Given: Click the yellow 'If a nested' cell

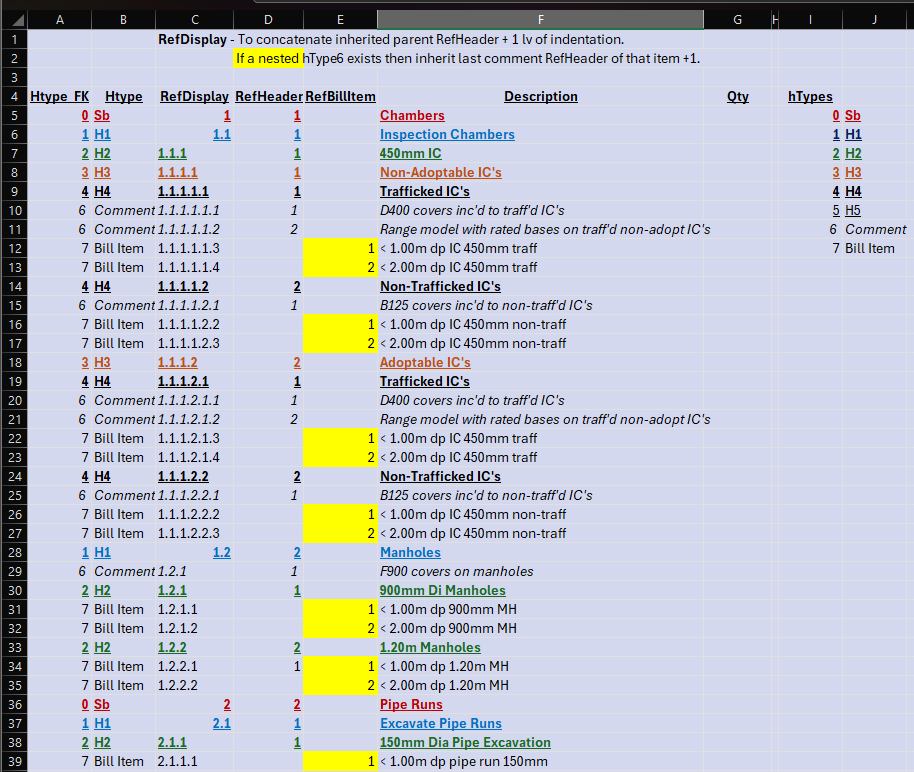Looking at the screenshot, I should coord(268,59).
